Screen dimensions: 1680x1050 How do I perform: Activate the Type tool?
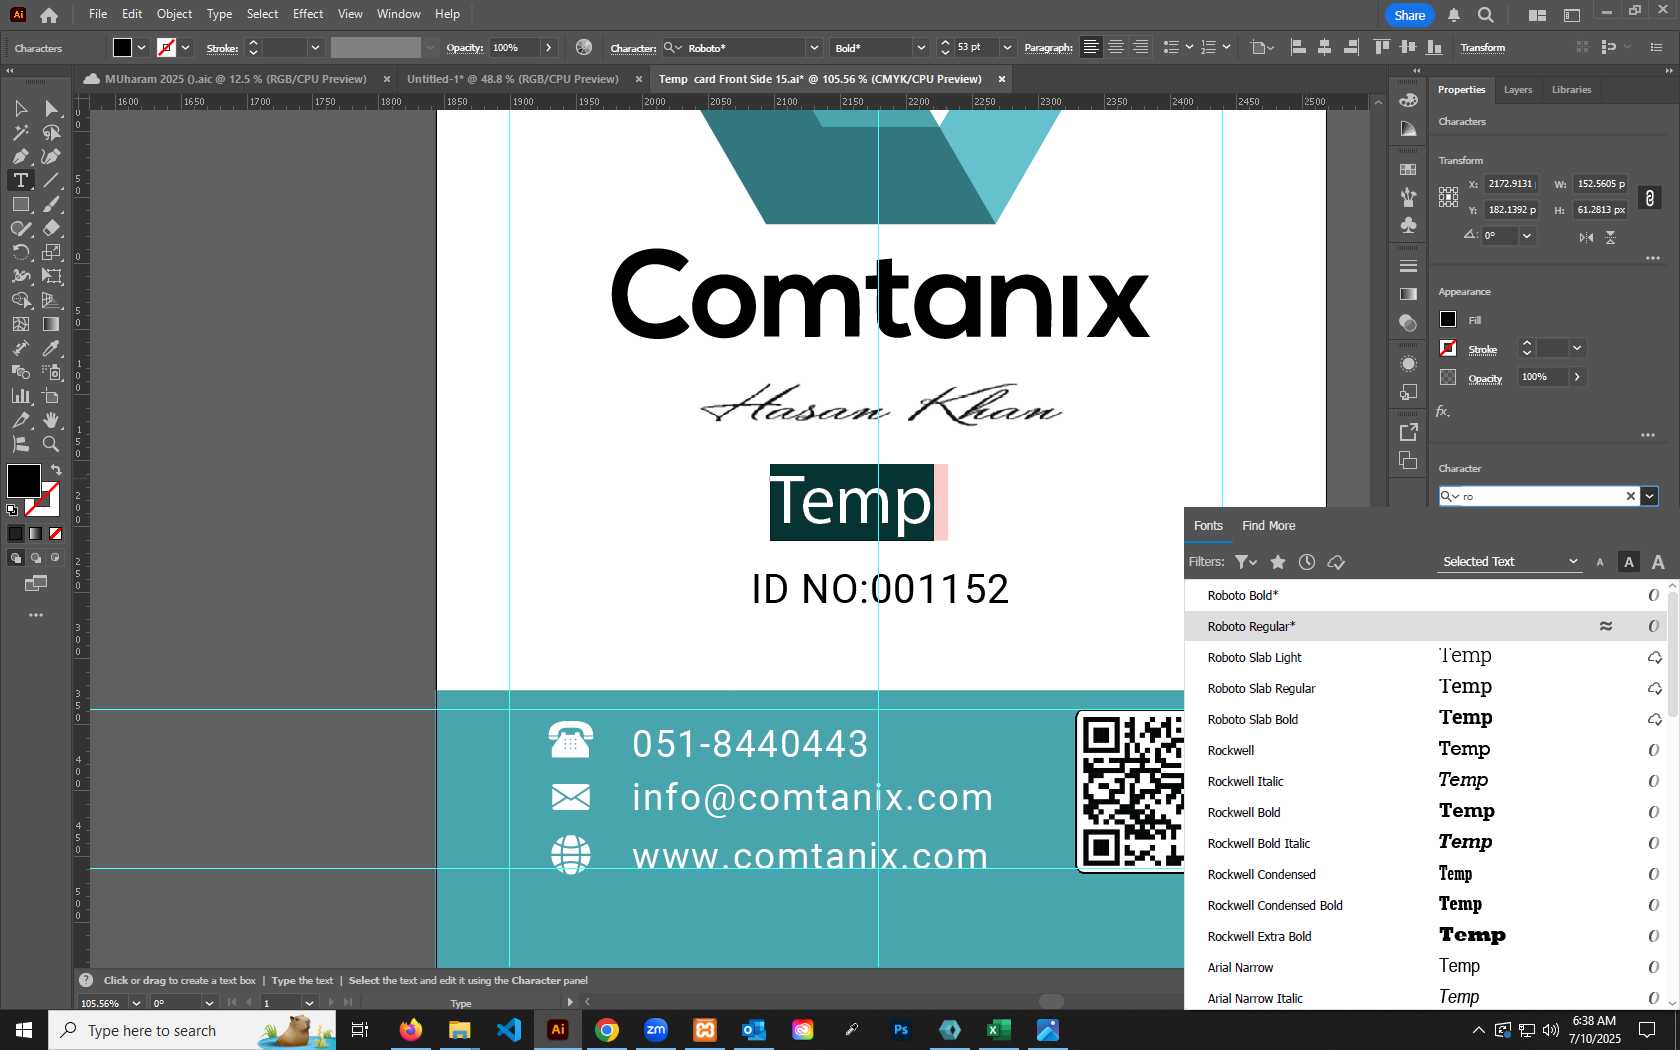[x=20, y=180]
